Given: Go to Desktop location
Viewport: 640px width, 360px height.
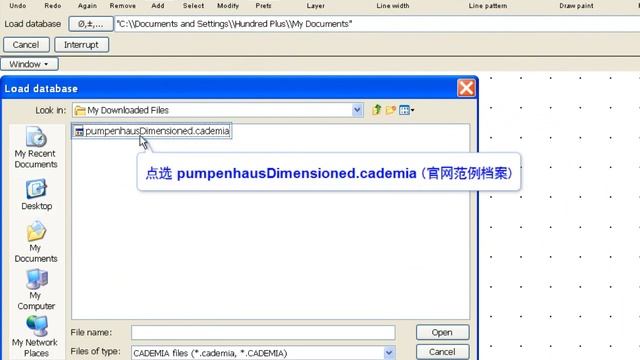Looking at the screenshot, I should point(36,195).
